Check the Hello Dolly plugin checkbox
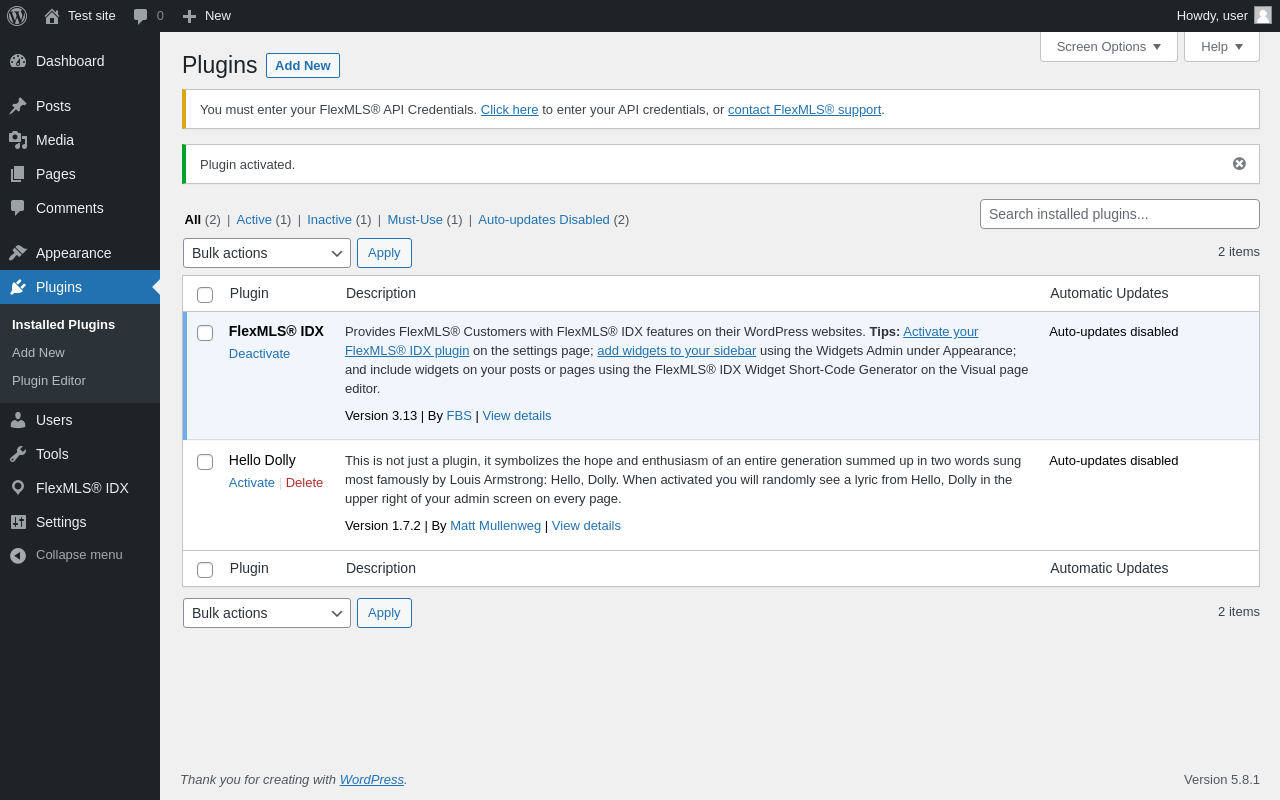The image size is (1280, 800). point(205,462)
